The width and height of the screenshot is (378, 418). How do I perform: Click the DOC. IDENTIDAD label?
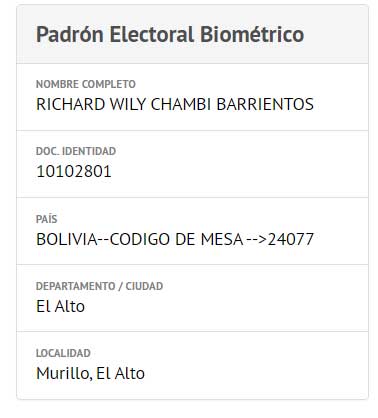tap(76, 151)
